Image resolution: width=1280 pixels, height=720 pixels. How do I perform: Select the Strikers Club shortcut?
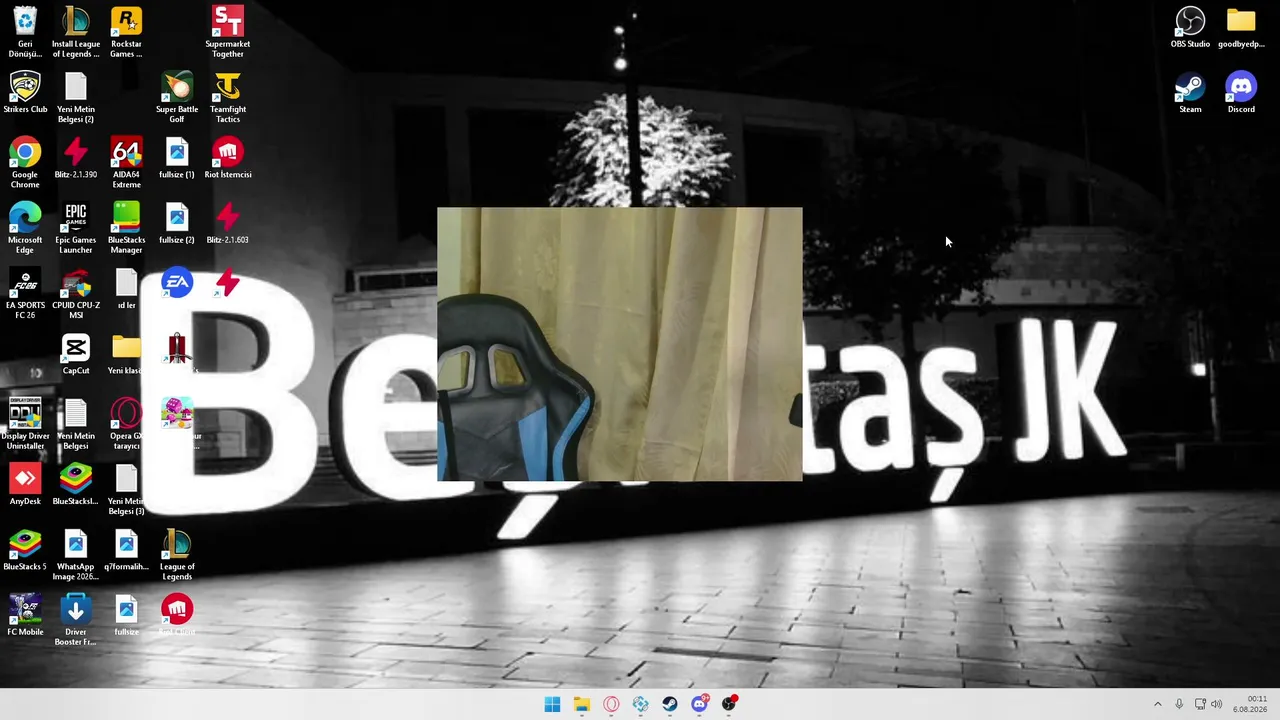point(25,93)
